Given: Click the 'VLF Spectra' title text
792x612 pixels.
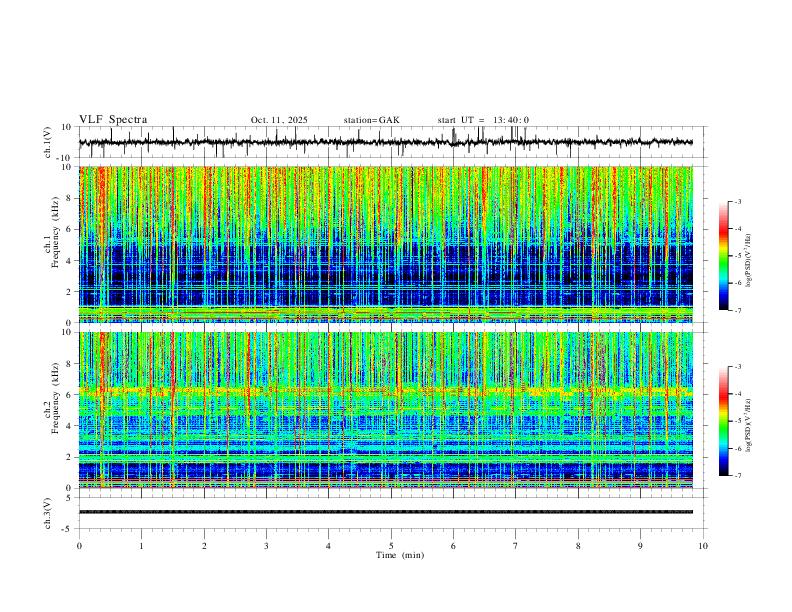Looking at the screenshot, I should coord(113,120).
